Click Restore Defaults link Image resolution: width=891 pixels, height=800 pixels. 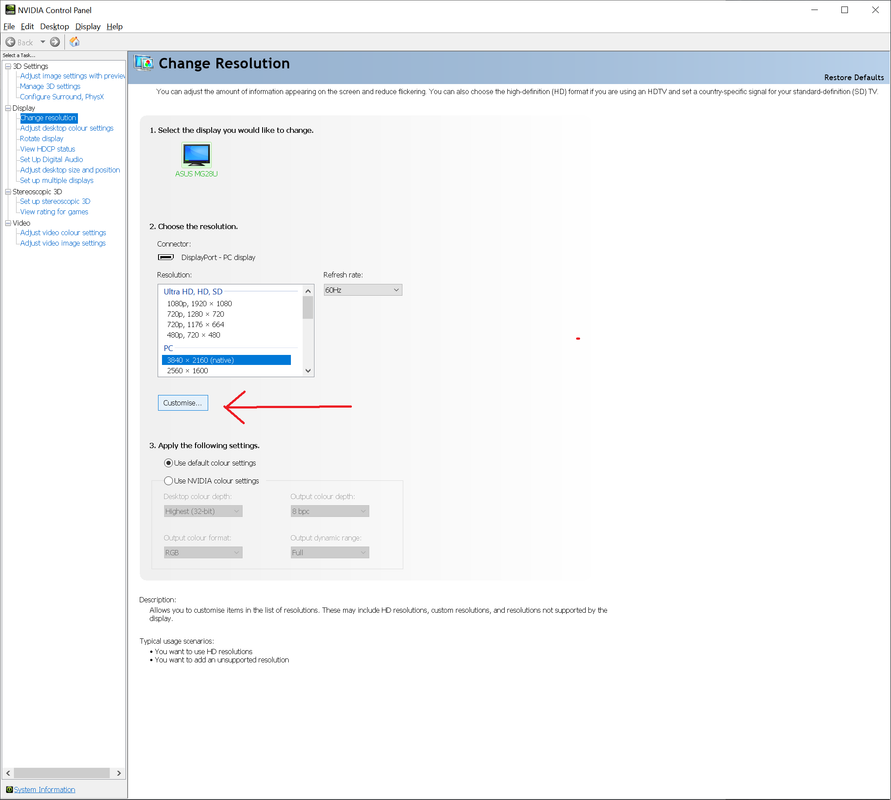854,77
